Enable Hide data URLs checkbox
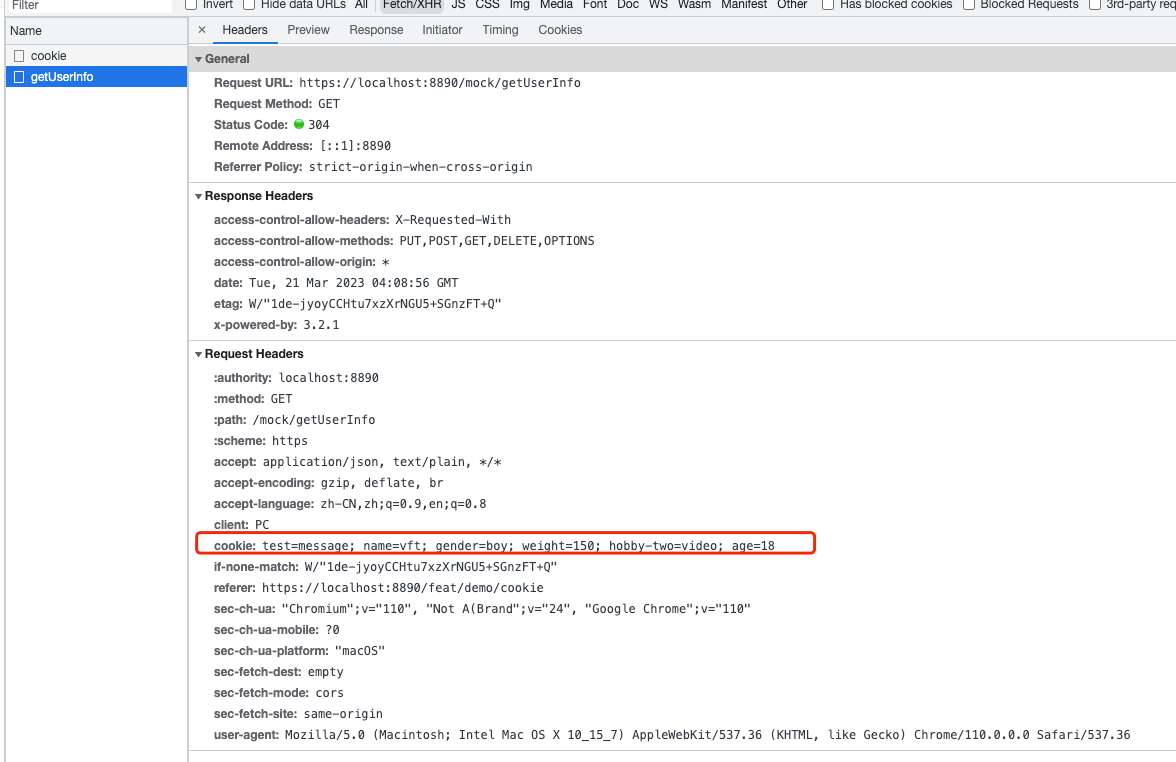1176x762 pixels. pyautogui.click(x=249, y=4)
